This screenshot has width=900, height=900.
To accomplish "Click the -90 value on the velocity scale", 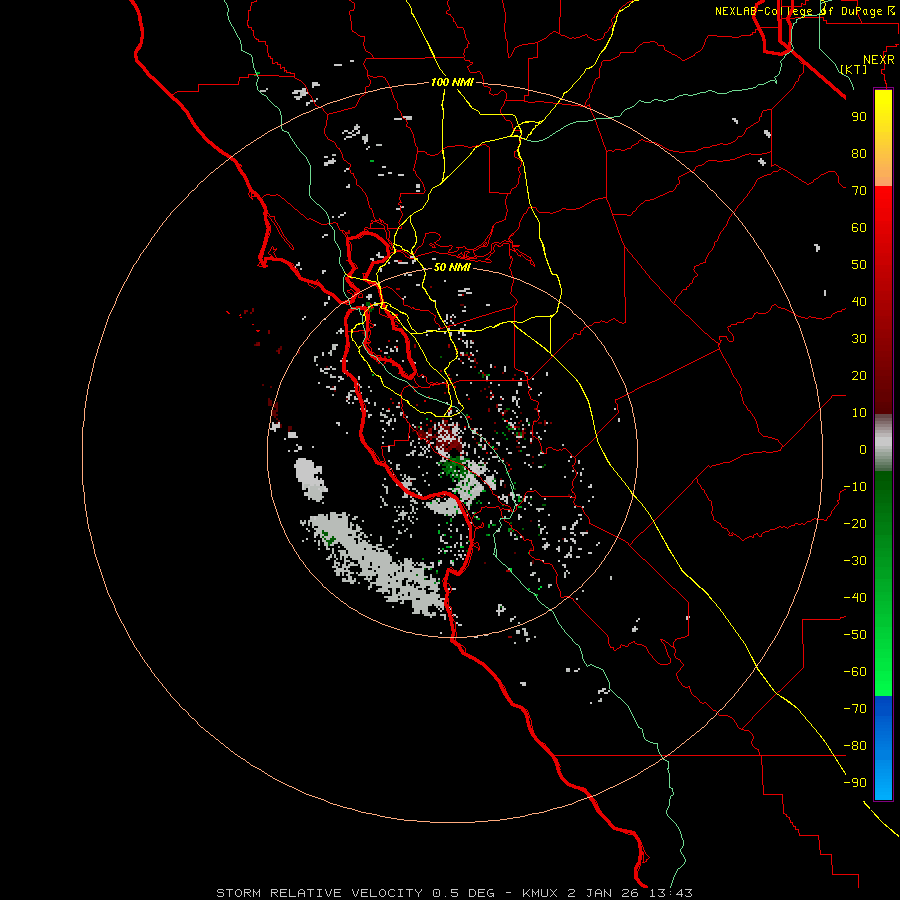I will tap(855, 783).
